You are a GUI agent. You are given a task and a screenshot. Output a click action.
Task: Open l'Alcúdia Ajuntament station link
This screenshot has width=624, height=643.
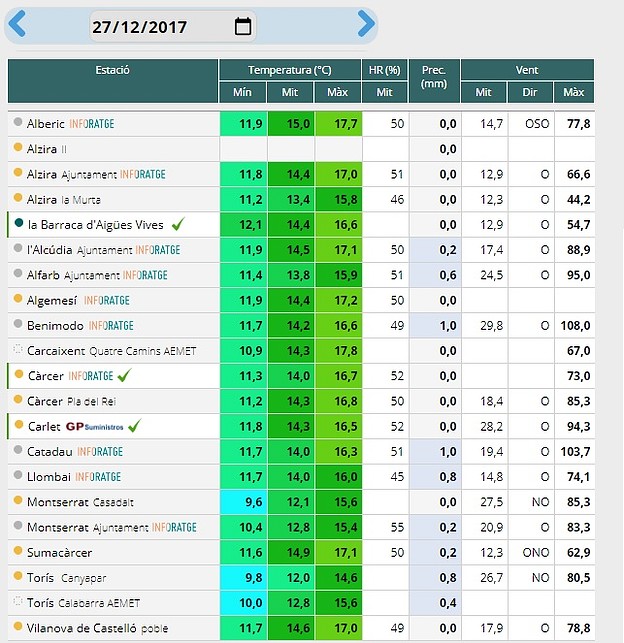[x=80, y=250]
